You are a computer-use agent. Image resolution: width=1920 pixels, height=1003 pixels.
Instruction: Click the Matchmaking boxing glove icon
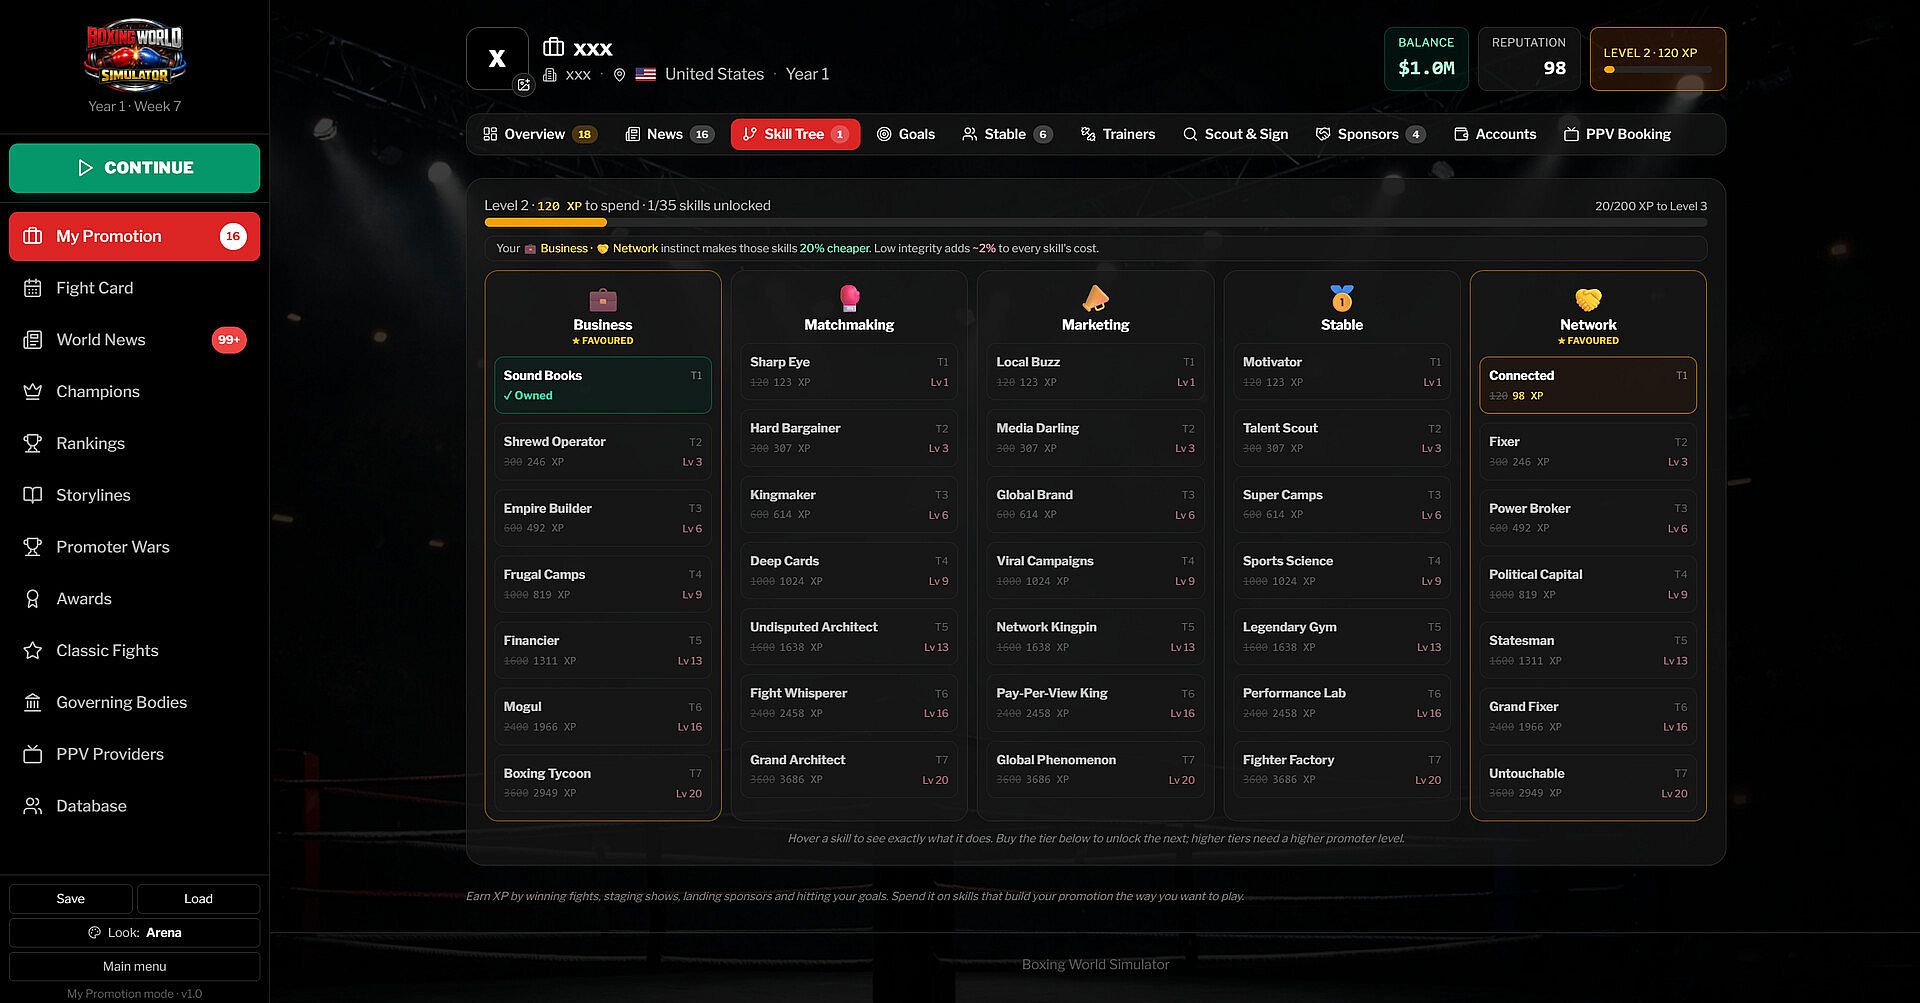(849, 298)
